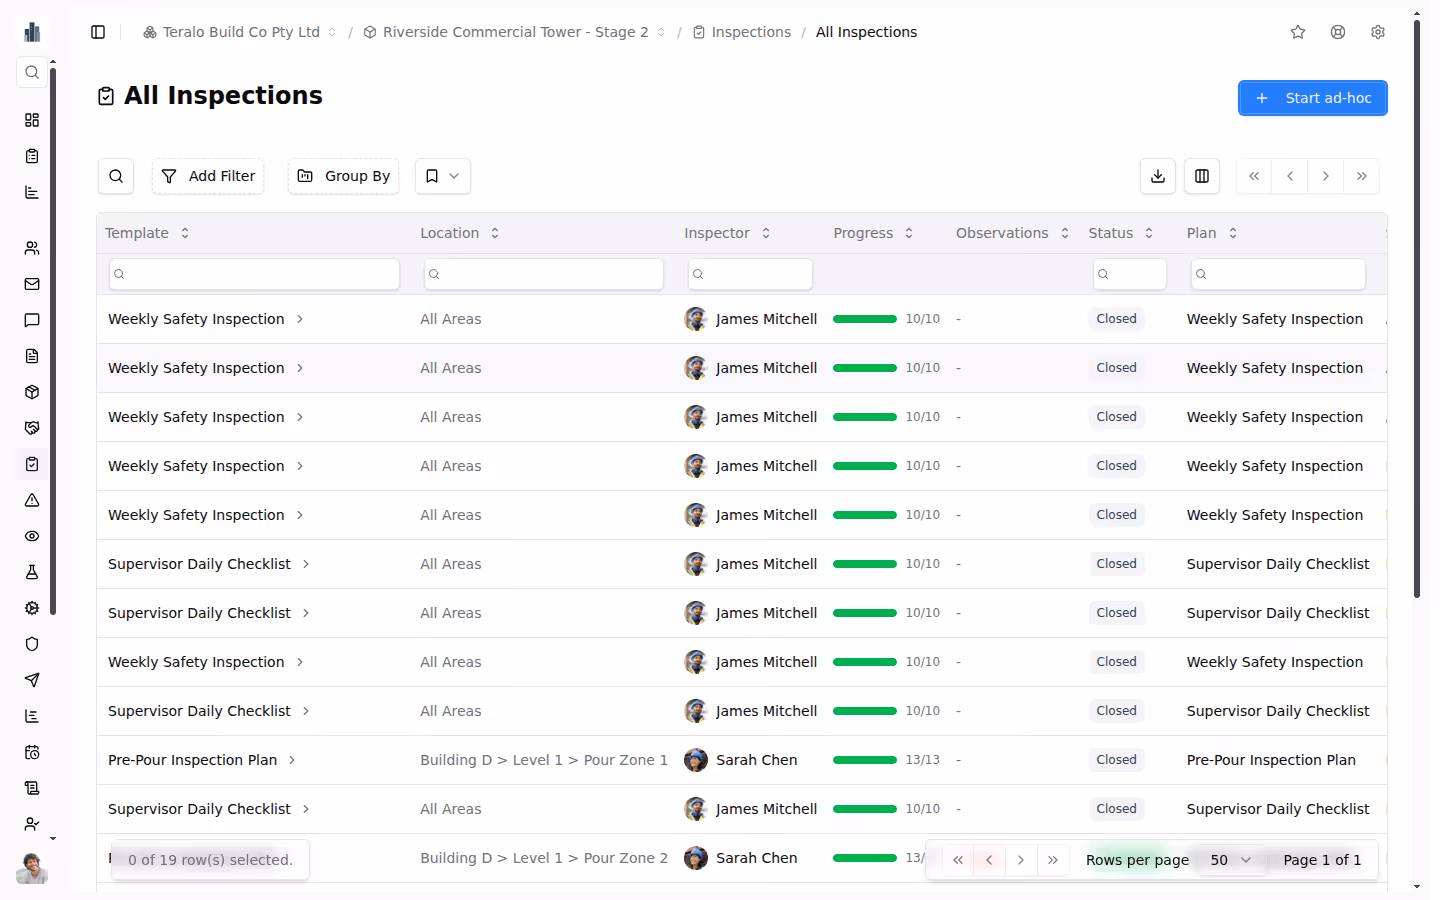Go to next page in bottom pagination
The height and width of the screenshot is (900, 1440).
click(1021, 860)
